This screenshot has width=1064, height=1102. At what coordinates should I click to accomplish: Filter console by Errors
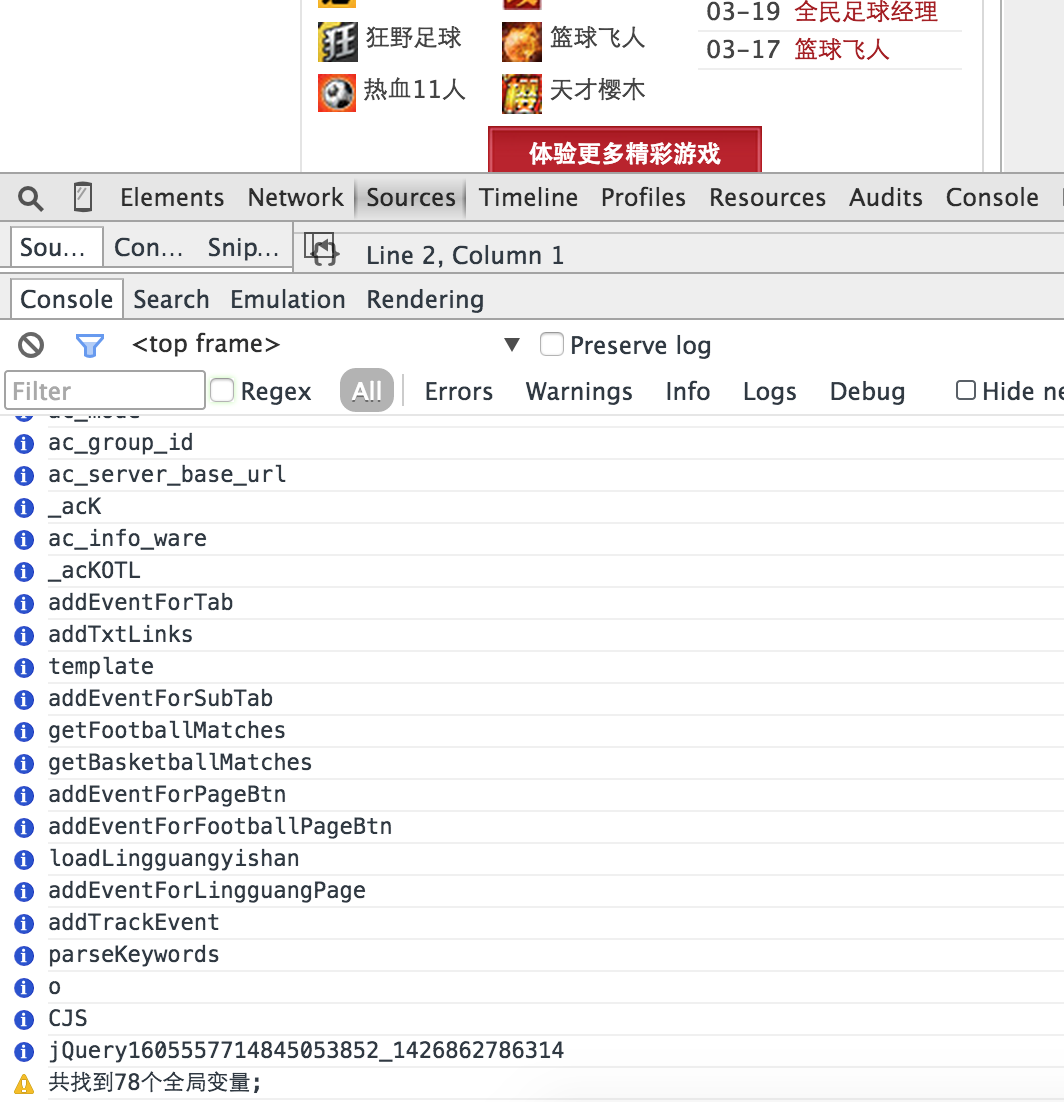(x=459, y=391)
